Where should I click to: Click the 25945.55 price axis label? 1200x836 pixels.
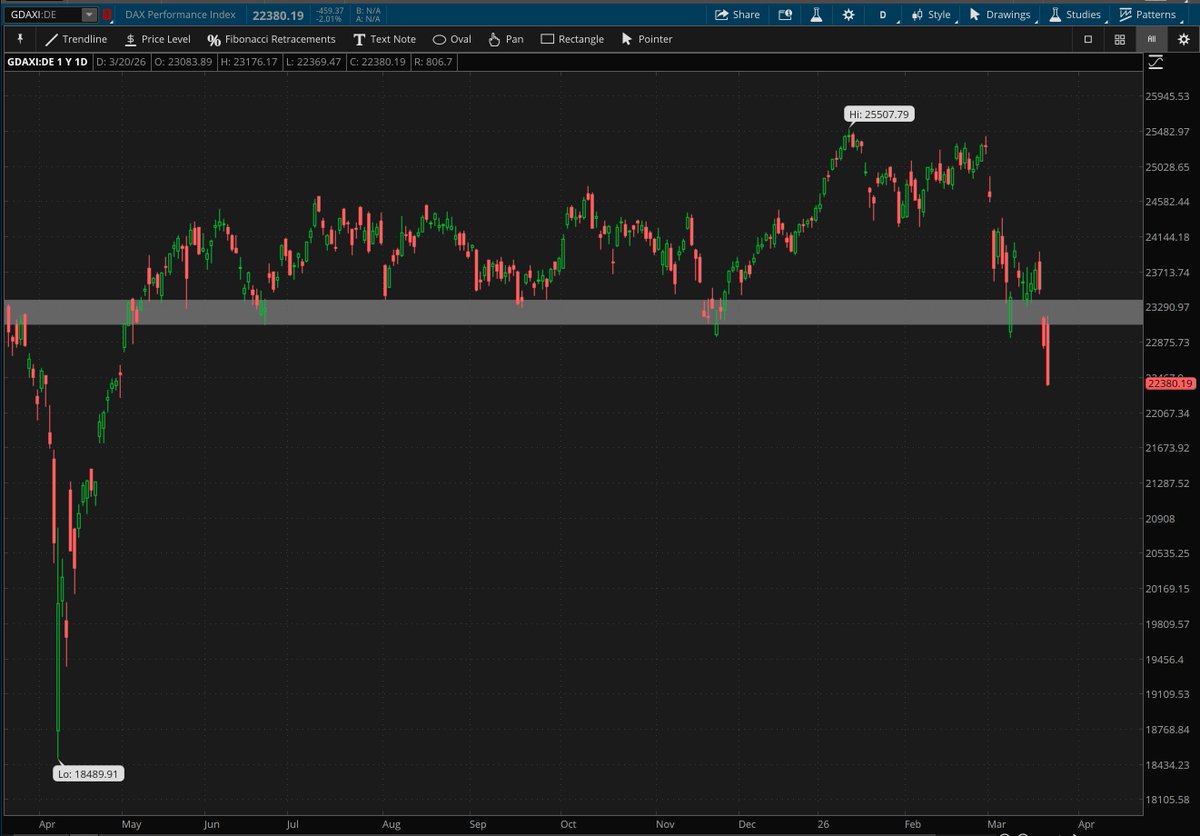[1169, 97]
